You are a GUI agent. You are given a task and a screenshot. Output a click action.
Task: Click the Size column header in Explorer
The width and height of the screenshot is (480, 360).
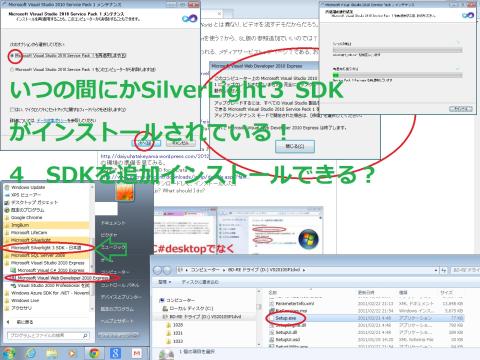pos(446,292)
